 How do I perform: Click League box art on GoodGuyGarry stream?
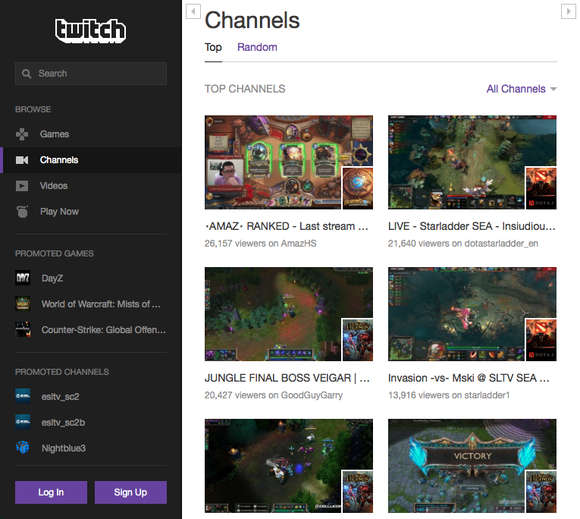tap(358, 340)
